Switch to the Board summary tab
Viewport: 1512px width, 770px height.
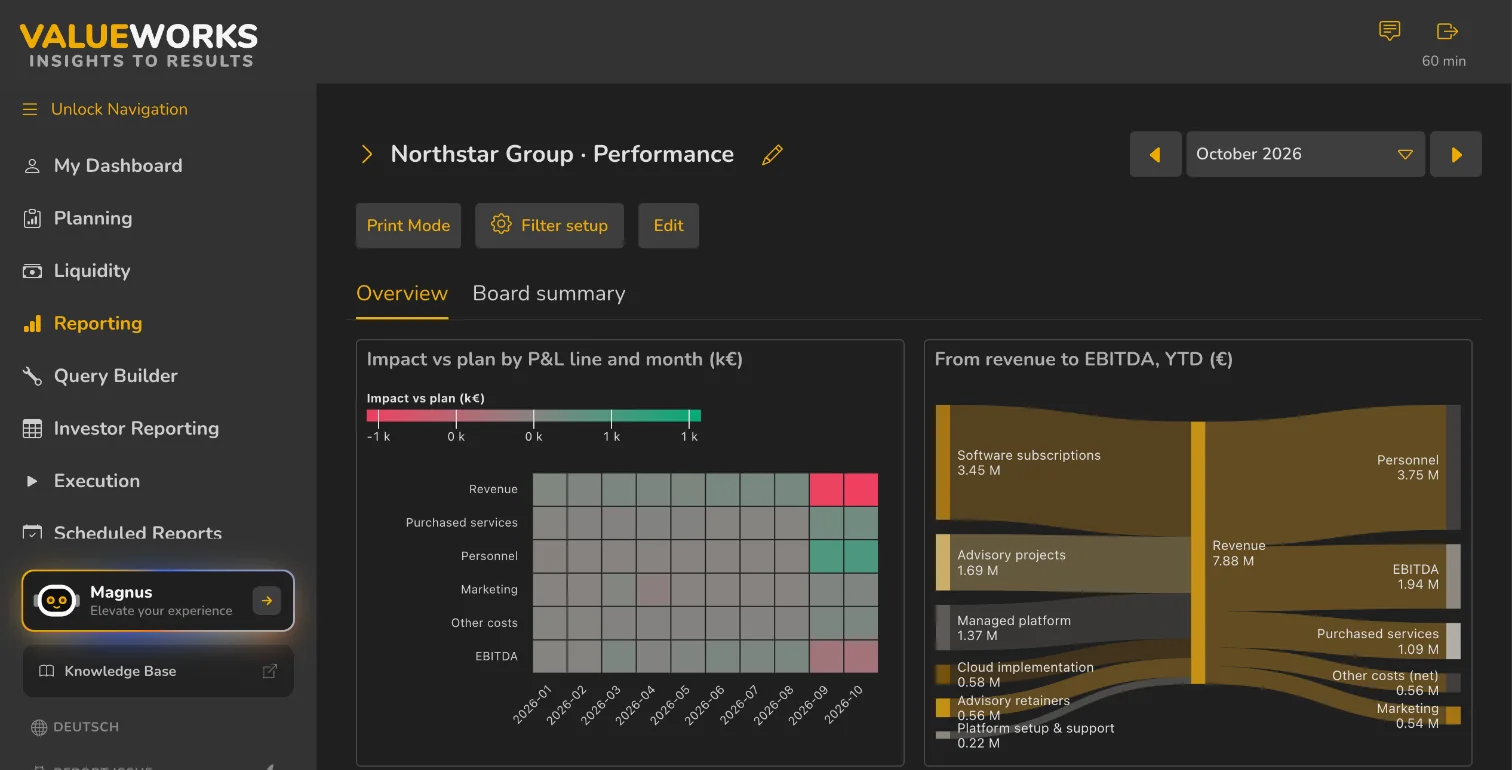pyautogui.click(x=549, y=294)
